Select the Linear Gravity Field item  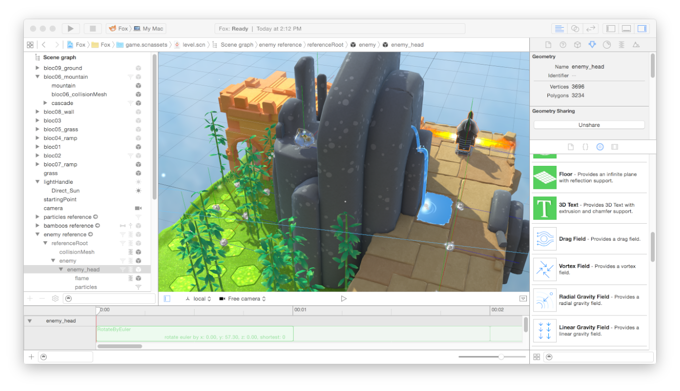pos(590,331)
